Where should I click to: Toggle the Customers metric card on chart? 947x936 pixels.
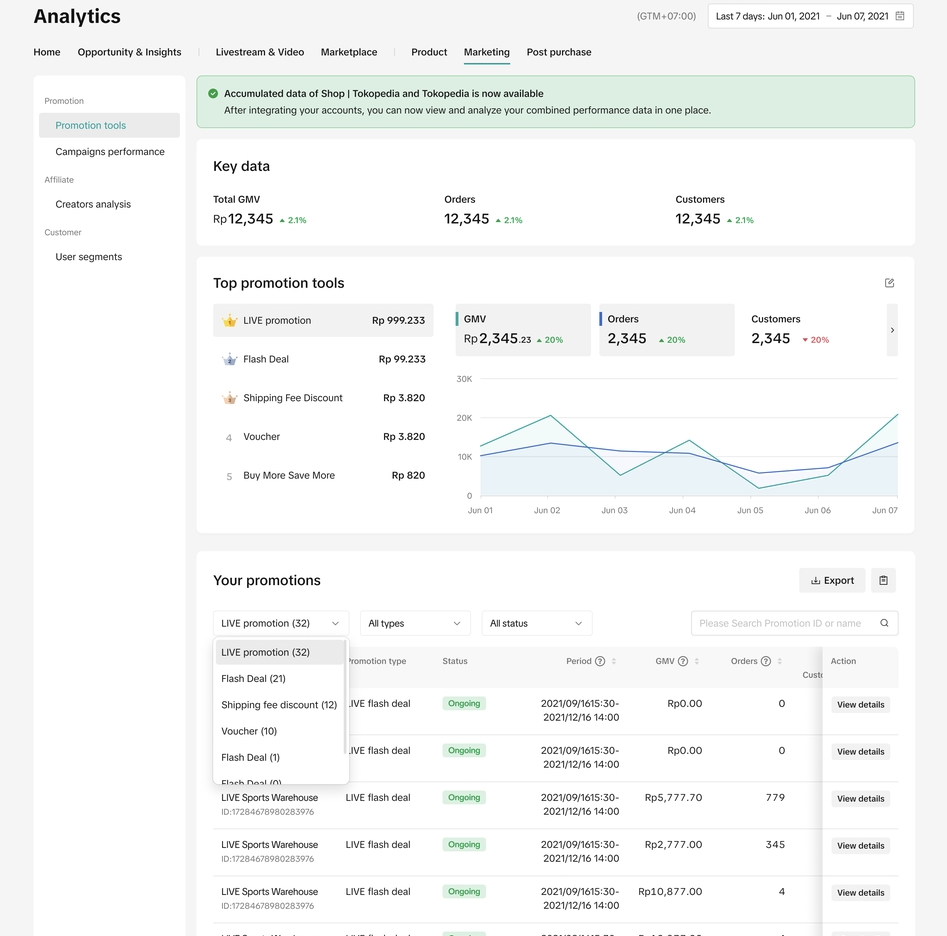810,330
